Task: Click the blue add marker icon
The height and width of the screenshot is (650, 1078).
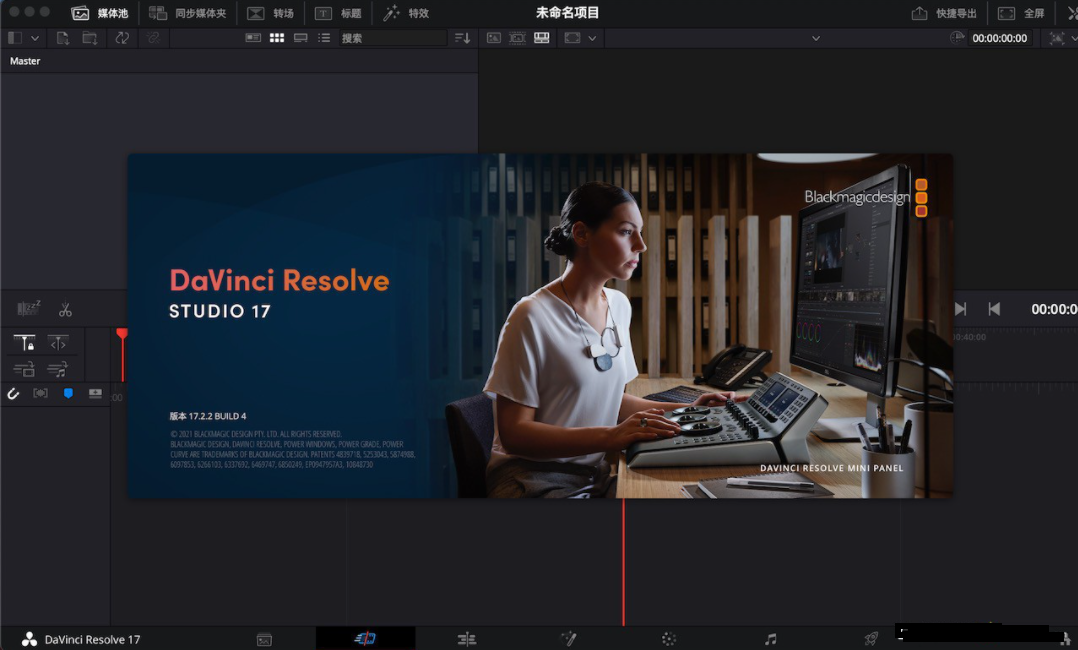Action: point(68,393)
